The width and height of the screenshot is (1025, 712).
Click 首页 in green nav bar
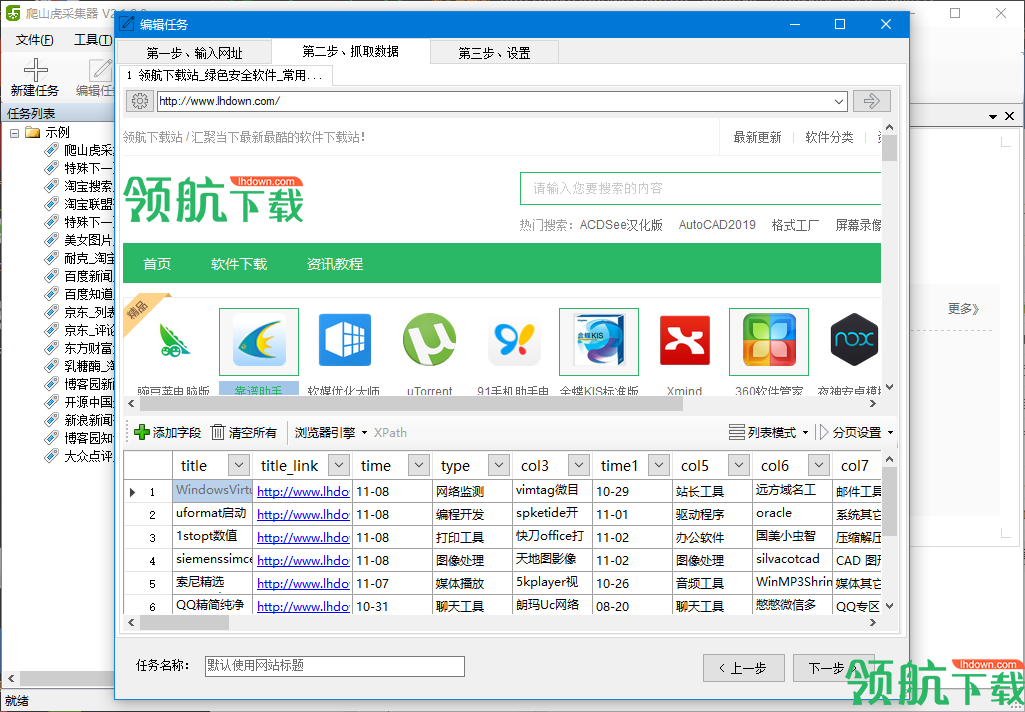[157, 264]
